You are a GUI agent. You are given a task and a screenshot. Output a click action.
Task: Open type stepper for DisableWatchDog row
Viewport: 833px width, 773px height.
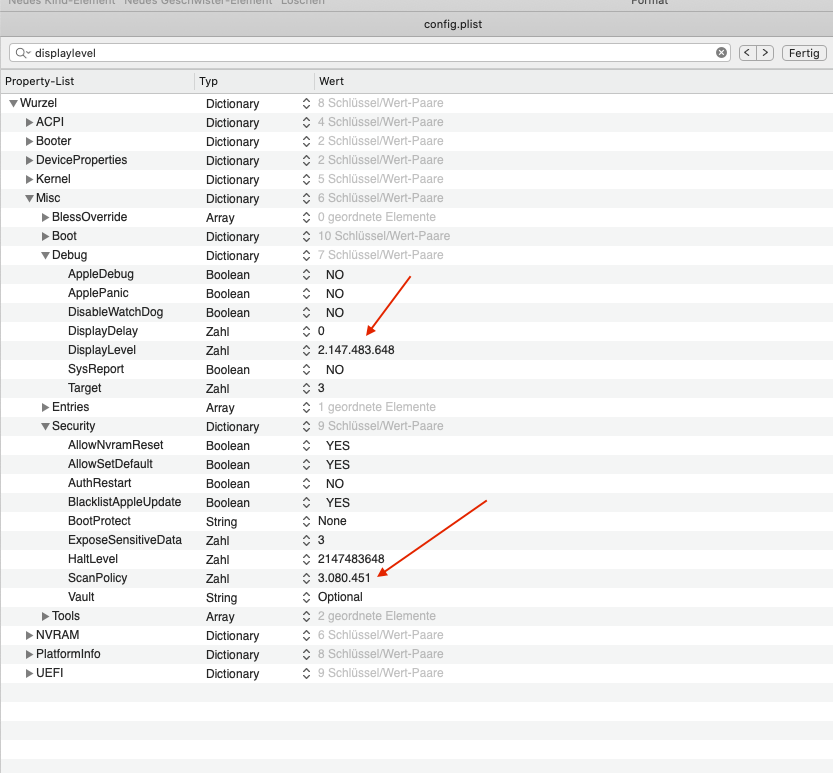click(306, 312)
